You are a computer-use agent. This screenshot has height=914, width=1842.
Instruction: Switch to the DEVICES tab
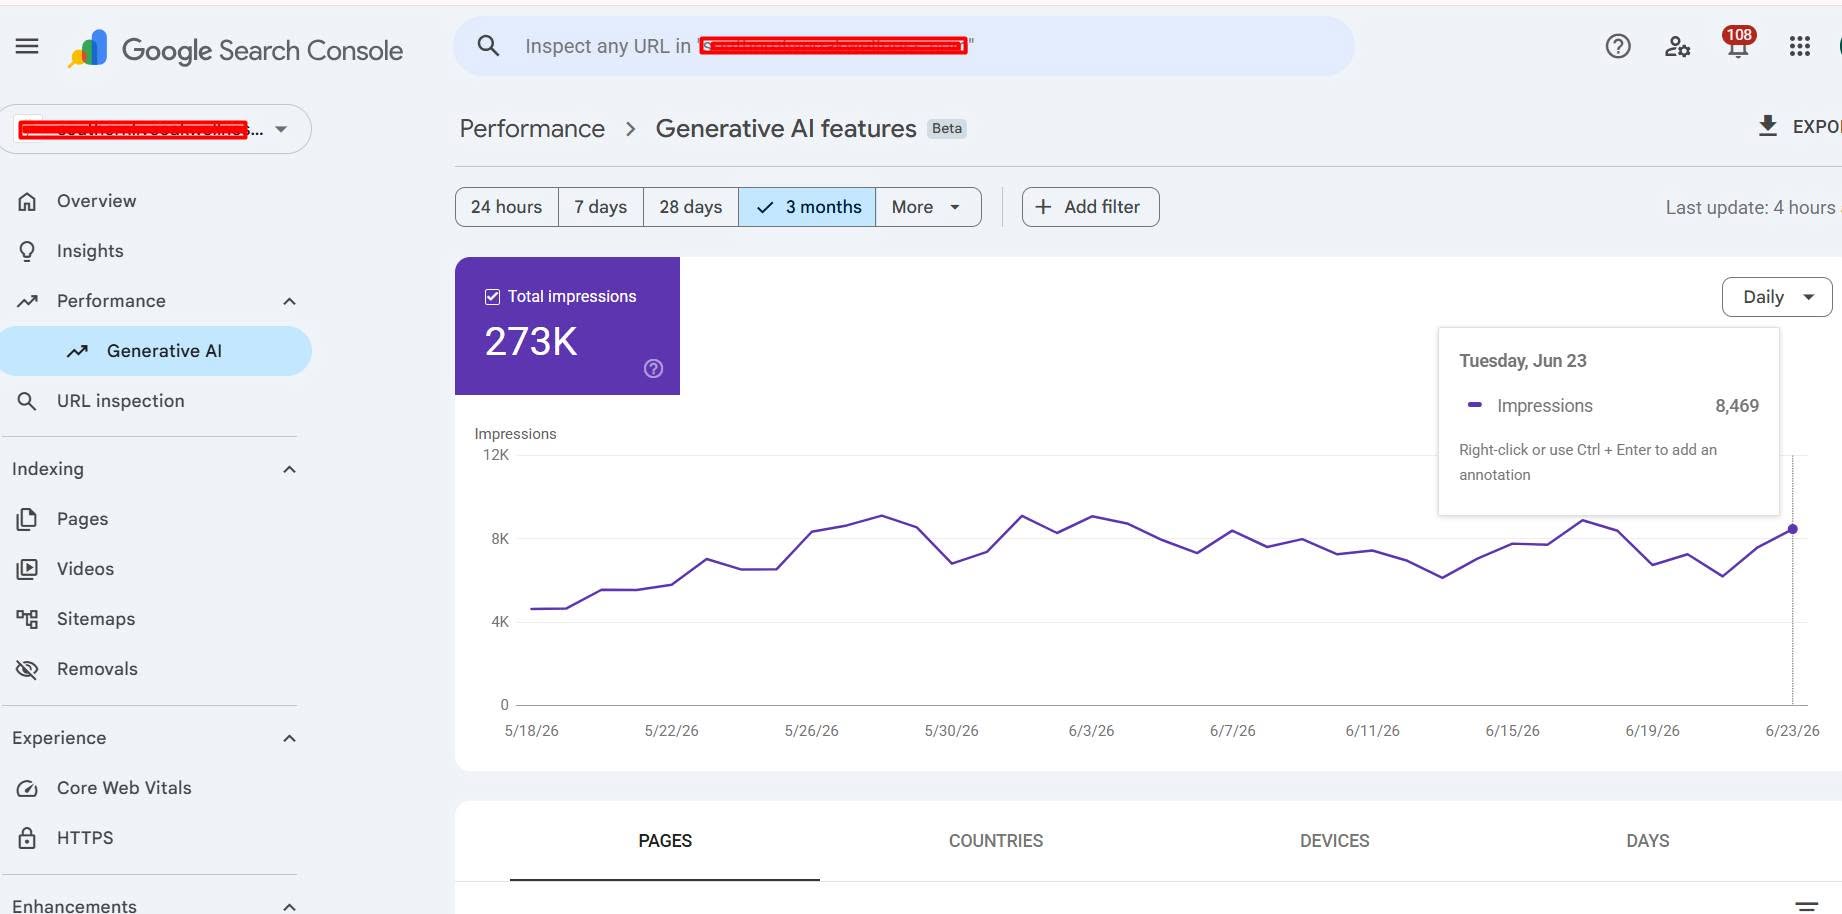(1334, 841)
